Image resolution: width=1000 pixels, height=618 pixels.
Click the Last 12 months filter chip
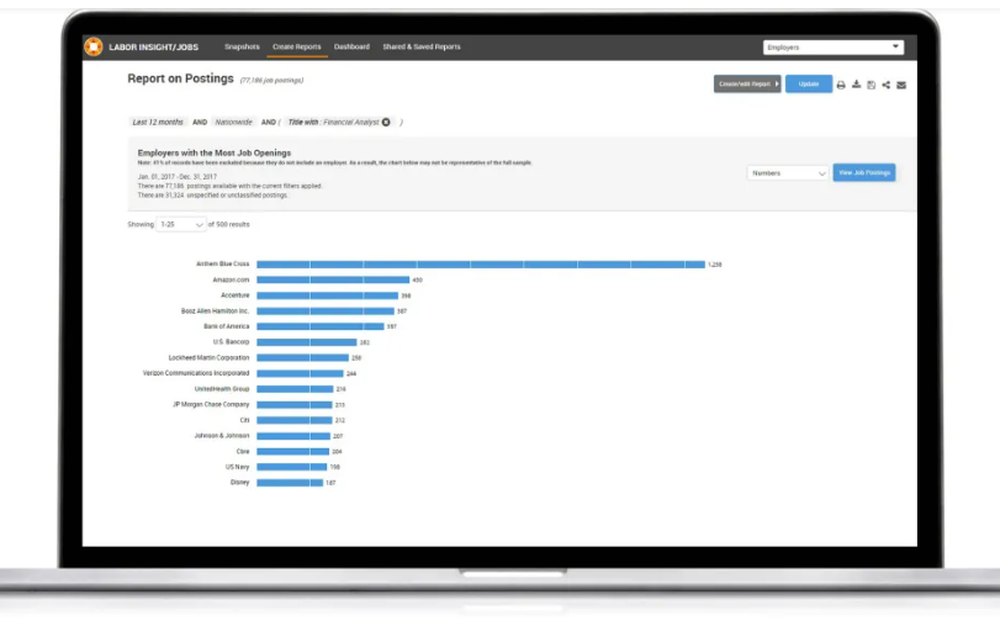(158, 122)
